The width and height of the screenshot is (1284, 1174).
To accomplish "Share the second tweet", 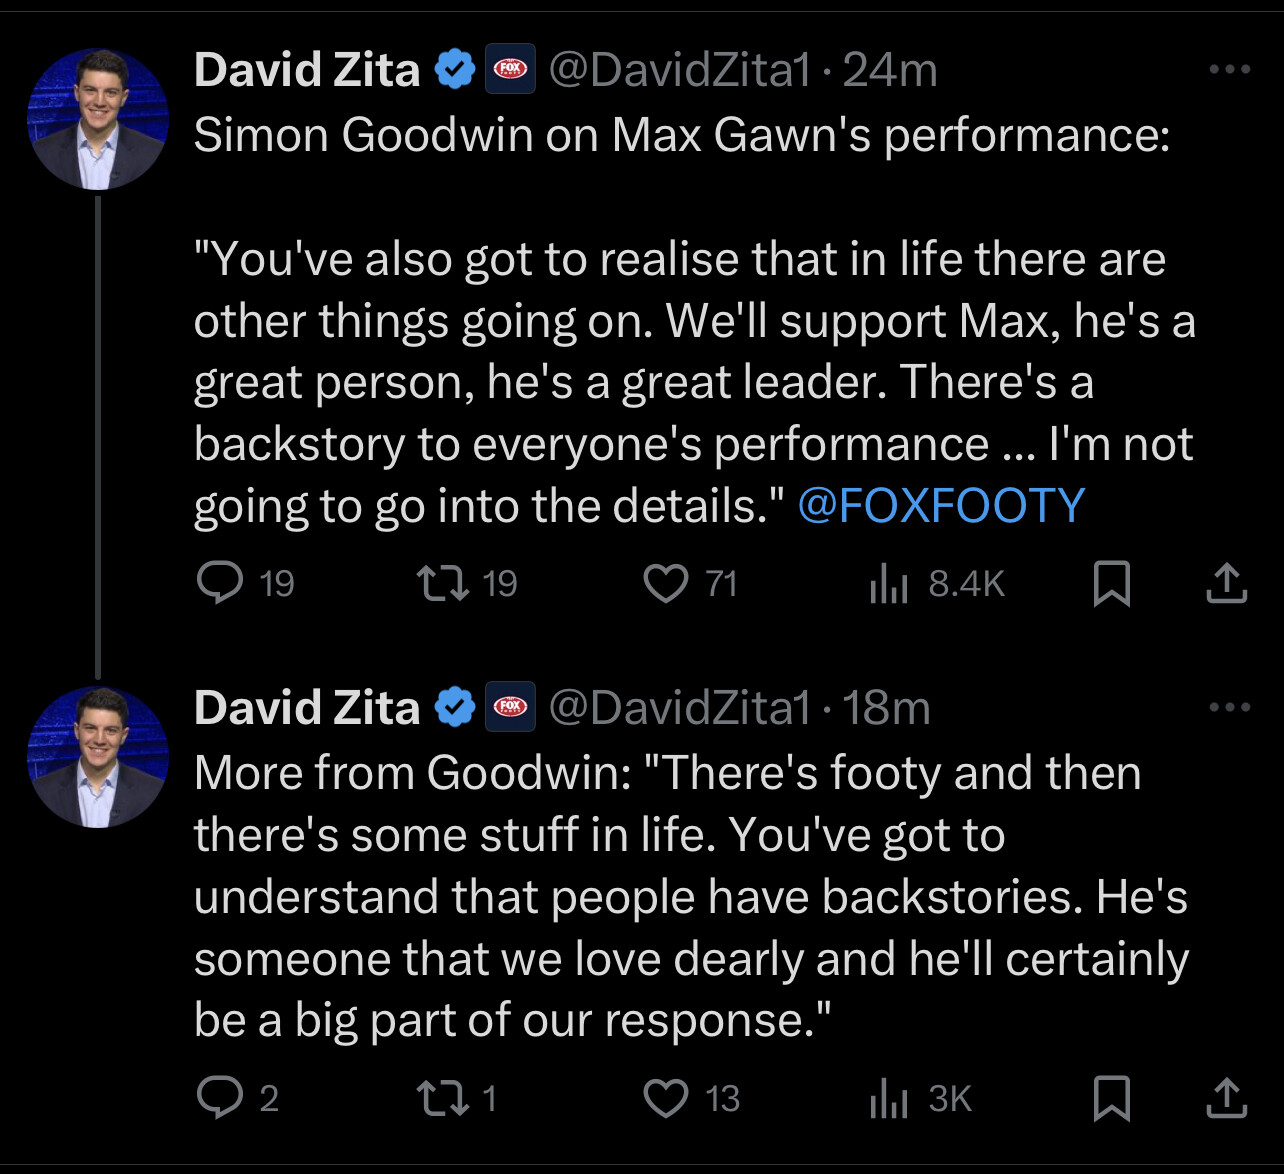I will [1226, 1098].
